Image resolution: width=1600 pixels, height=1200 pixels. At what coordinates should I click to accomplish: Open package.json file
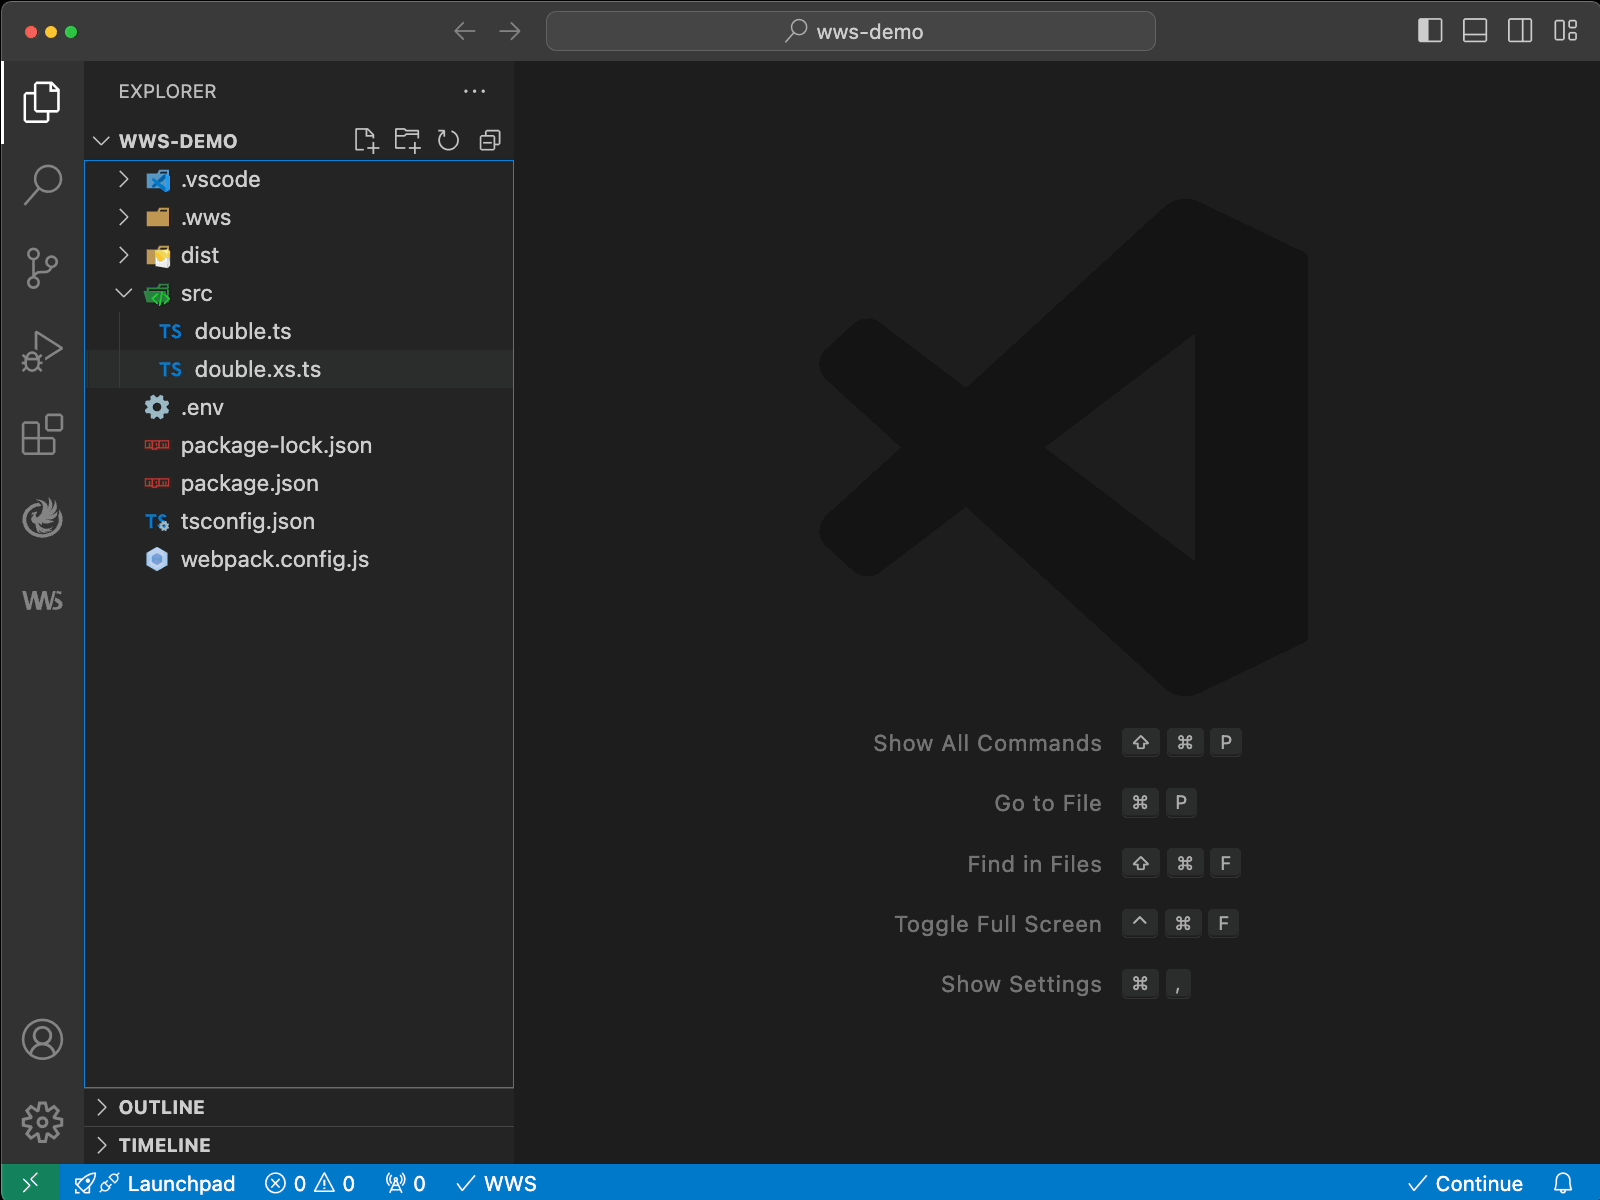click(x=299, y=484)
